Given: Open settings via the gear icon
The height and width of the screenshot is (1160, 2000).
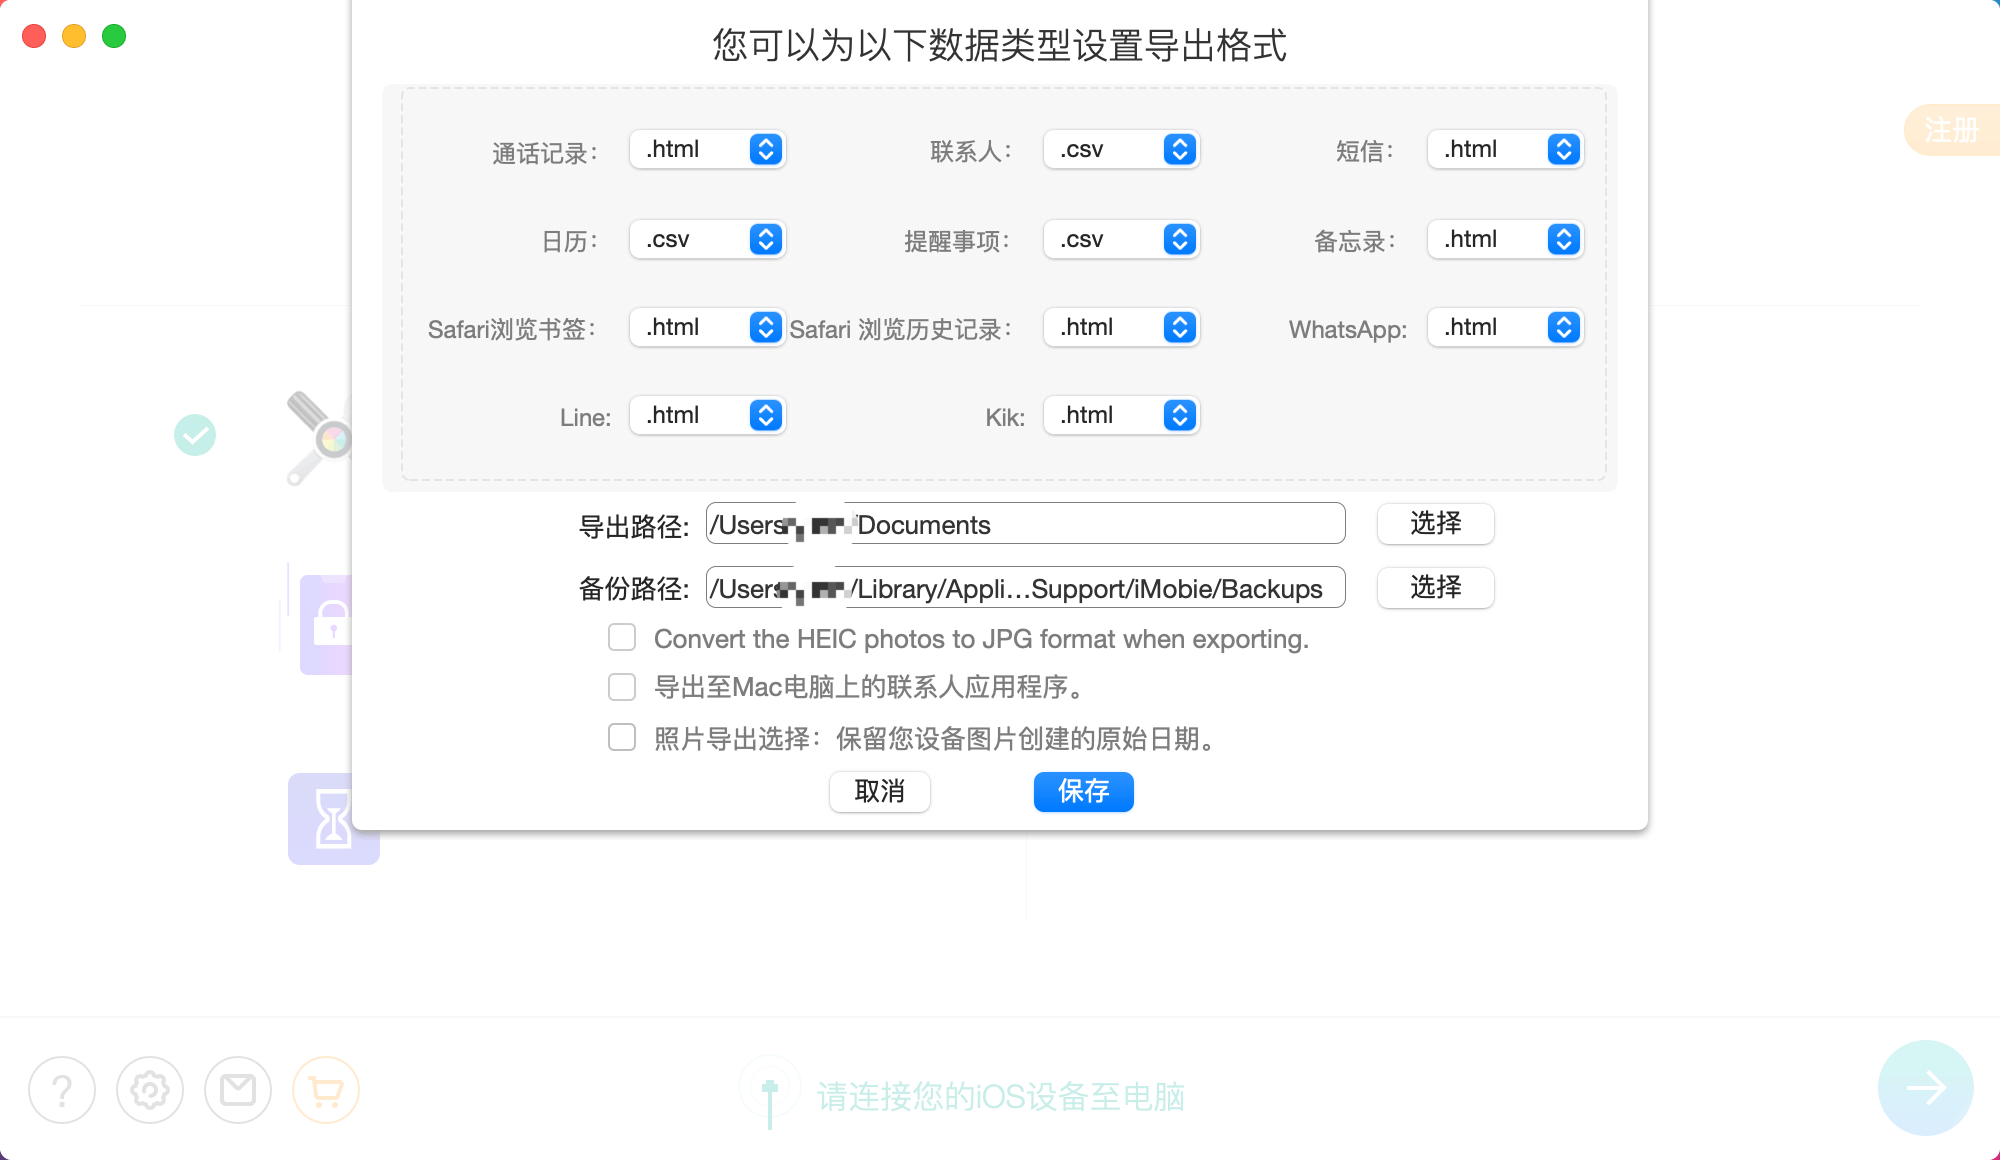Looking at the screenshot, I should tap(150, 1090).
